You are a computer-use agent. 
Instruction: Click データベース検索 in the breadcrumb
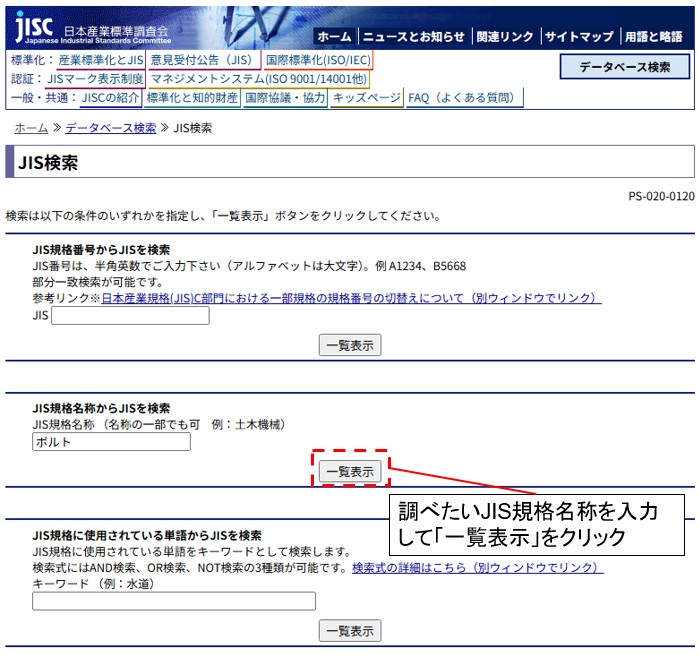[111, 128]
